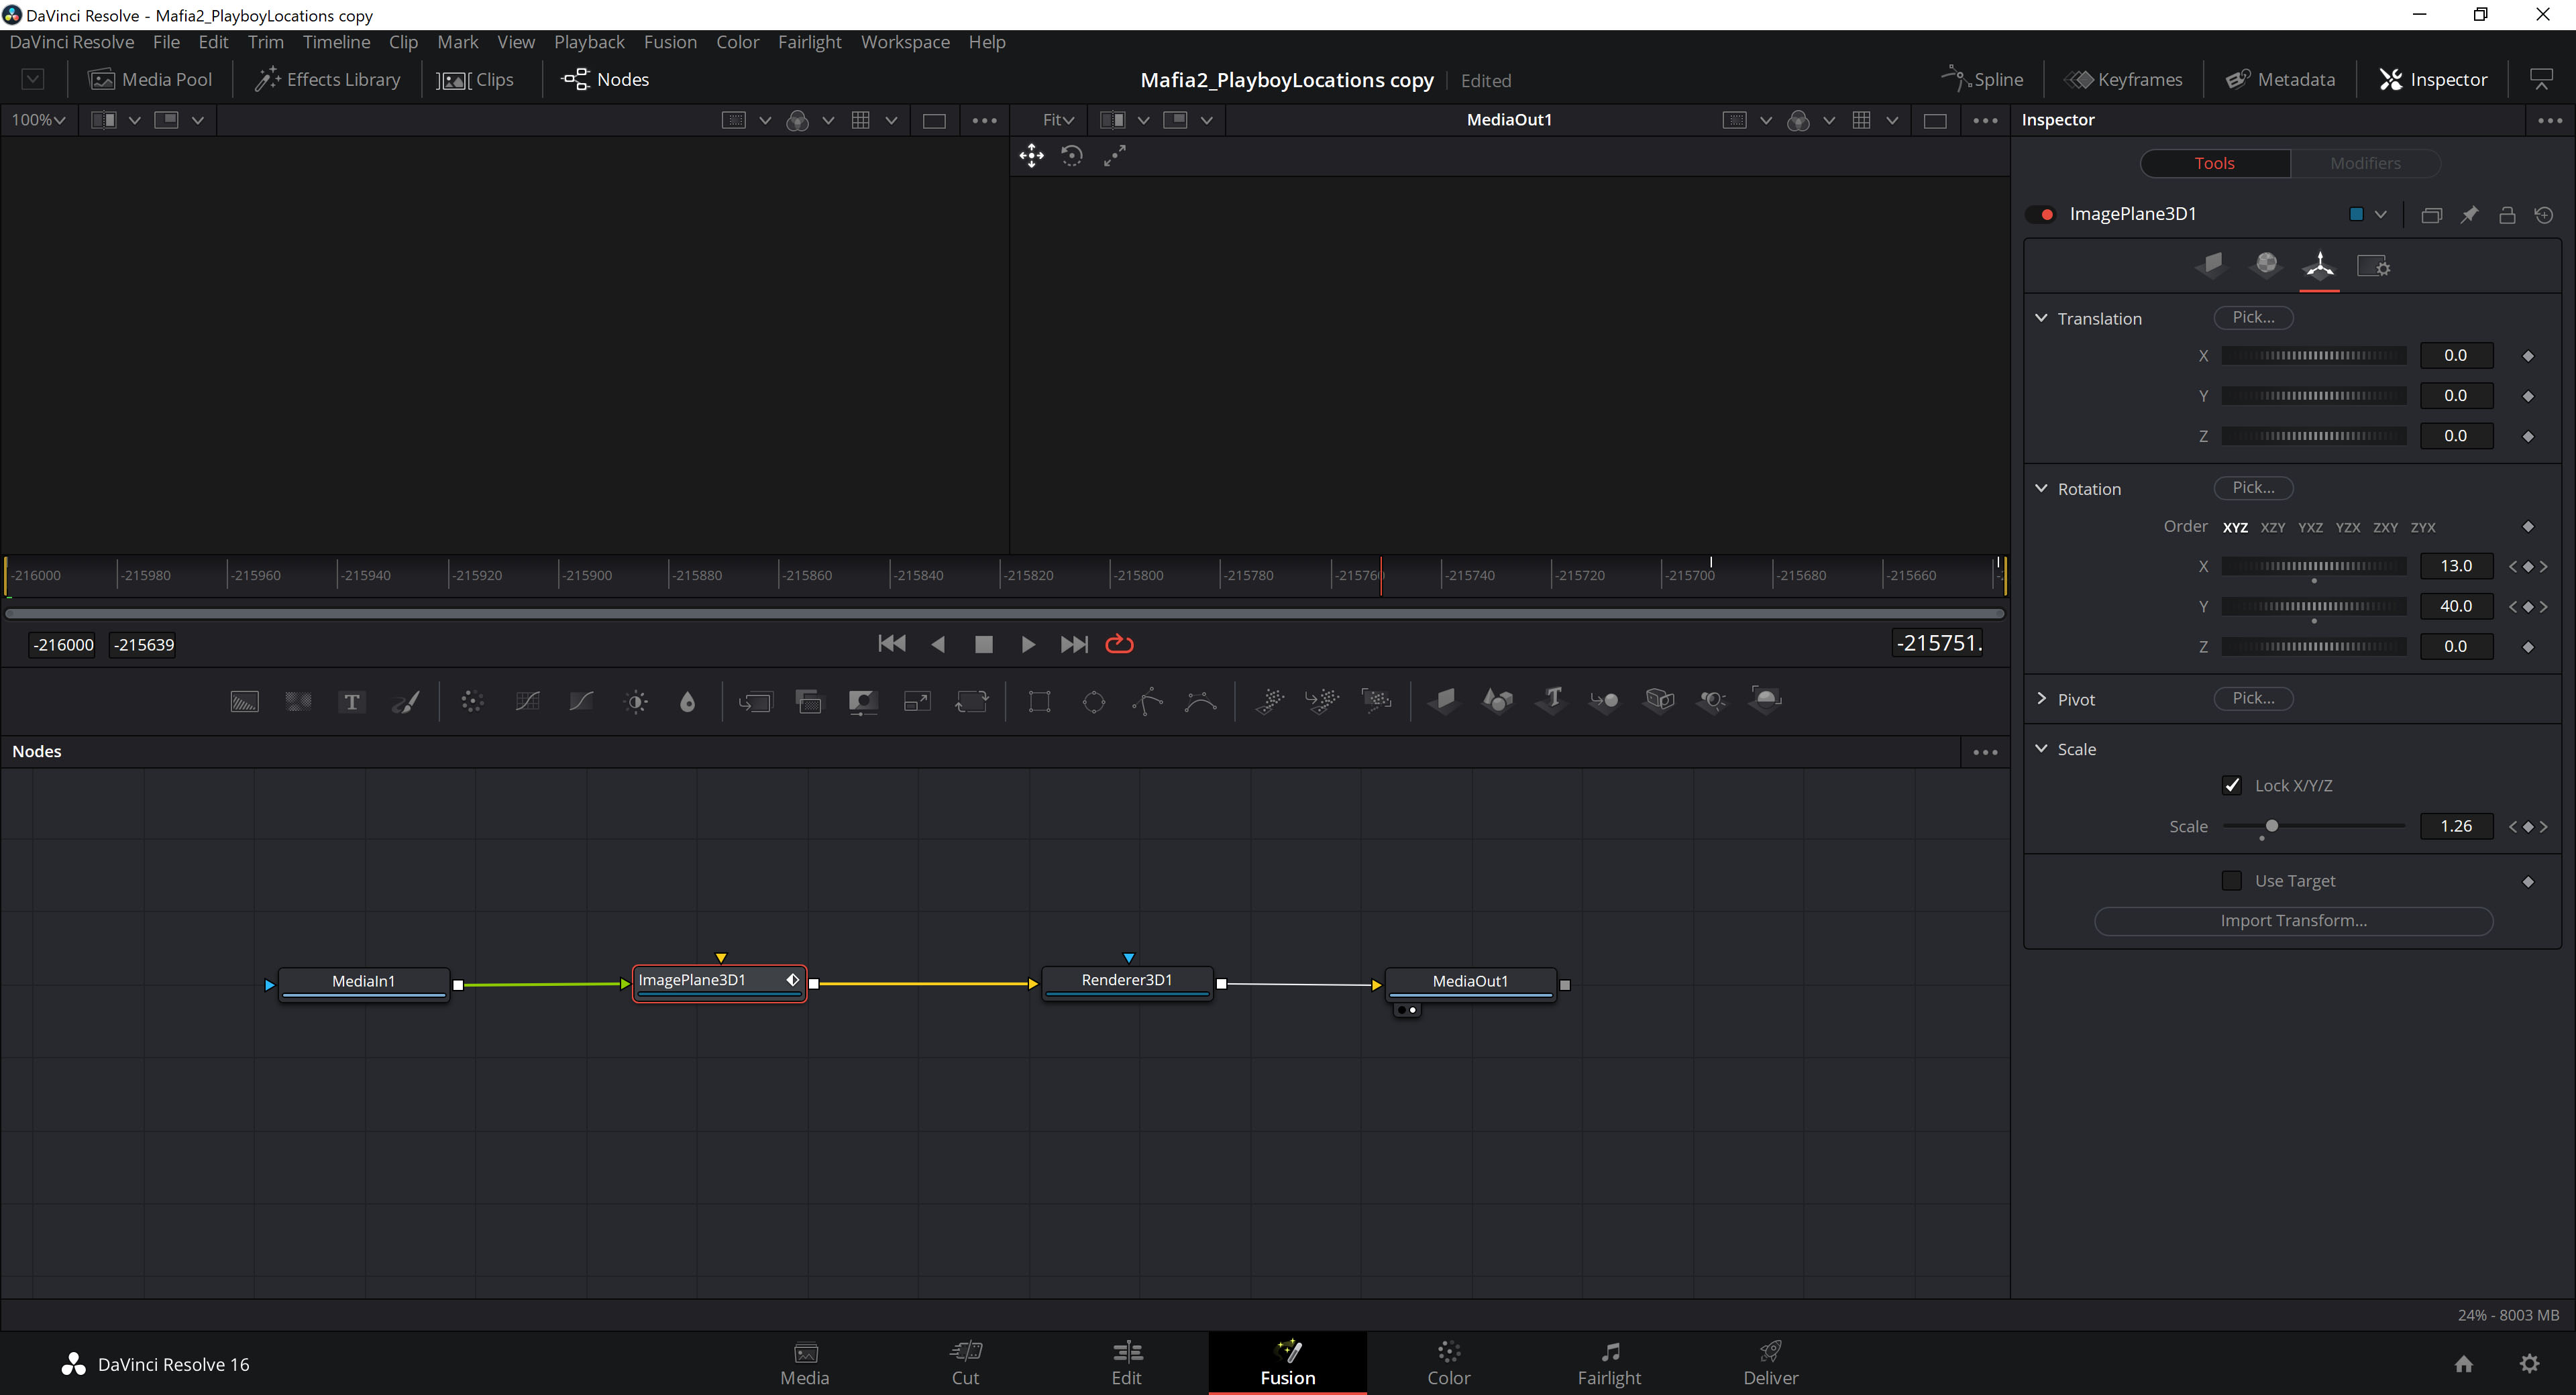This screenshot has height=1395, width=2576.
Task: Add a Rectangle mask node
Action: click(x=1040, y=702)
